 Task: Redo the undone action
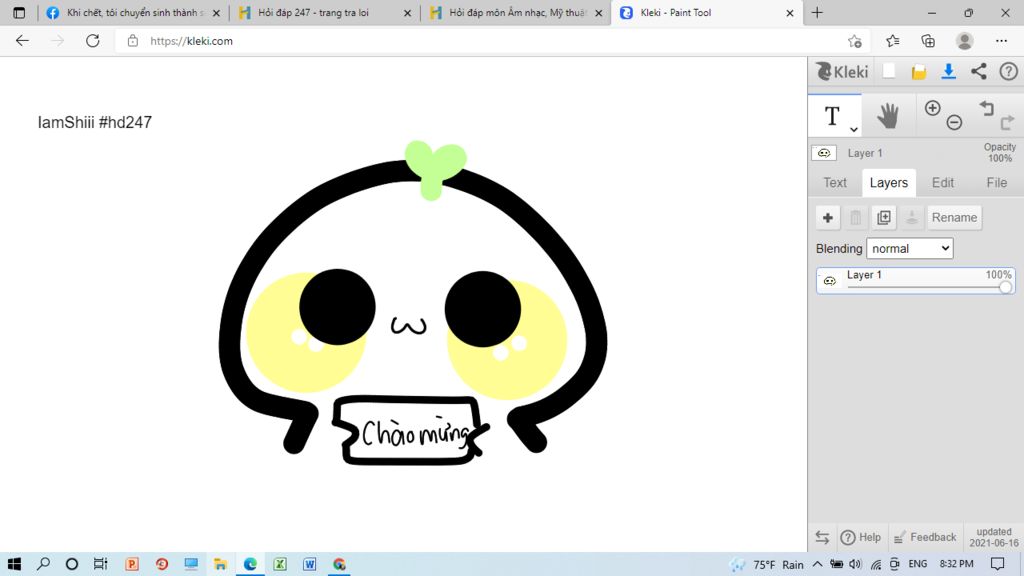1008,121
